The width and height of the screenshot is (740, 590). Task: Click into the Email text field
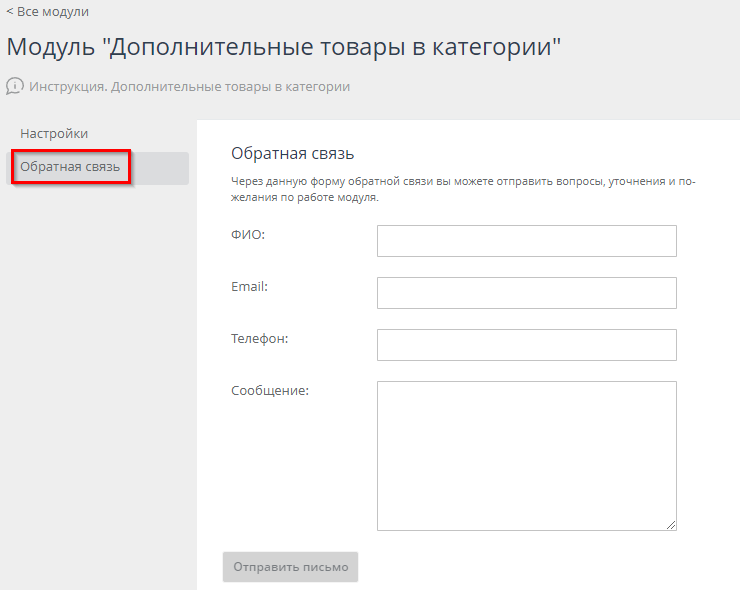[526, 293]
